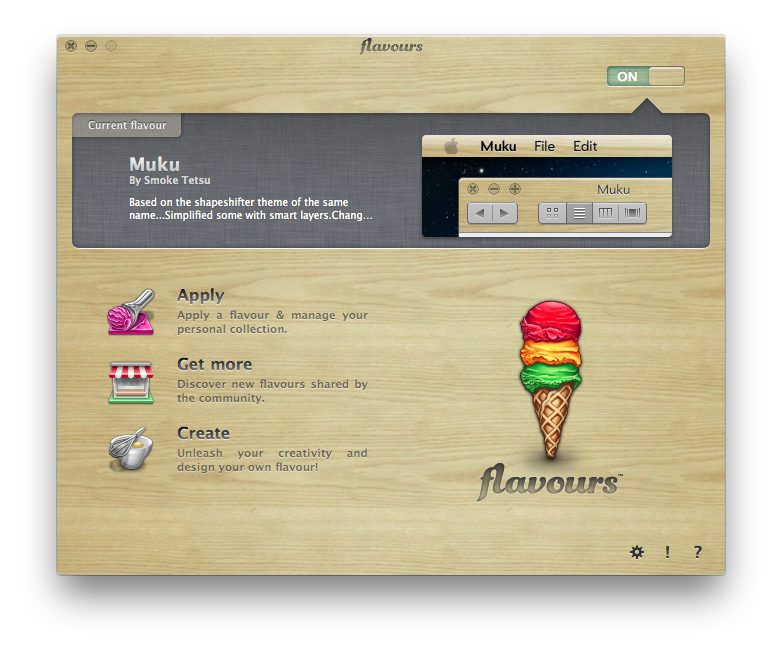
Task: Open the Get more heading link
Action: click(214, 364)
